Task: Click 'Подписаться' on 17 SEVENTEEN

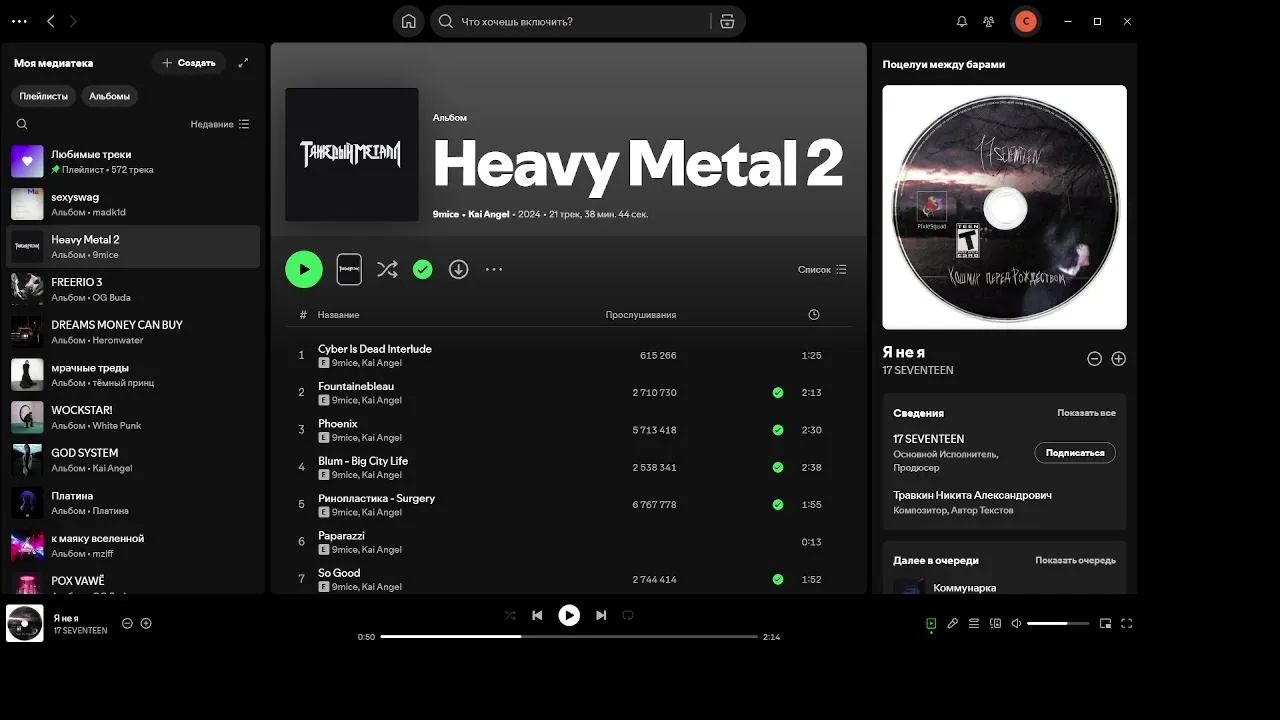Action: (x=1075, y=453)
